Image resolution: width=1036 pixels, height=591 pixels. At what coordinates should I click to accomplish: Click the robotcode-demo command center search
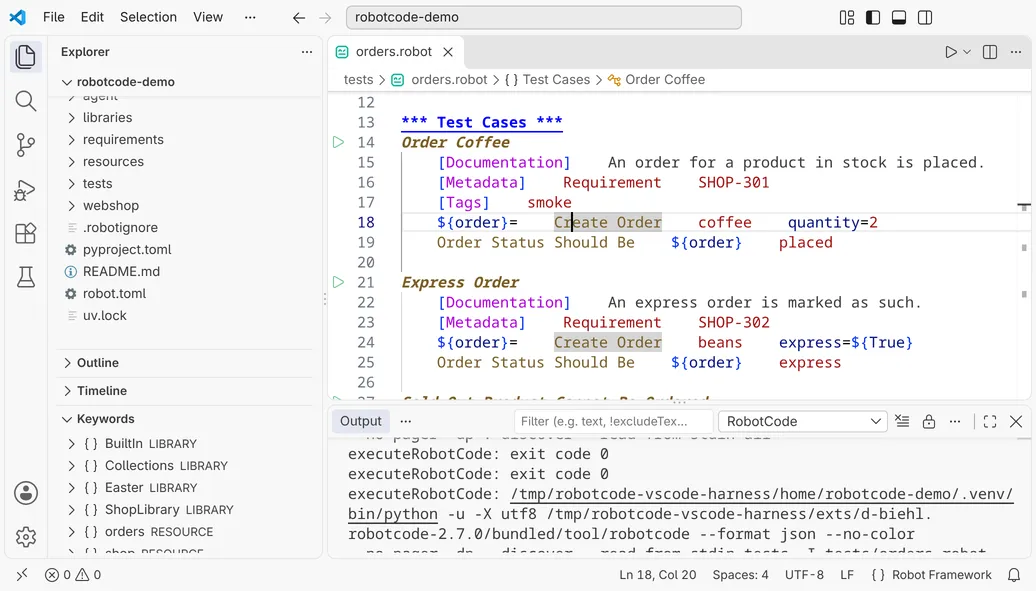pos(544,17)
